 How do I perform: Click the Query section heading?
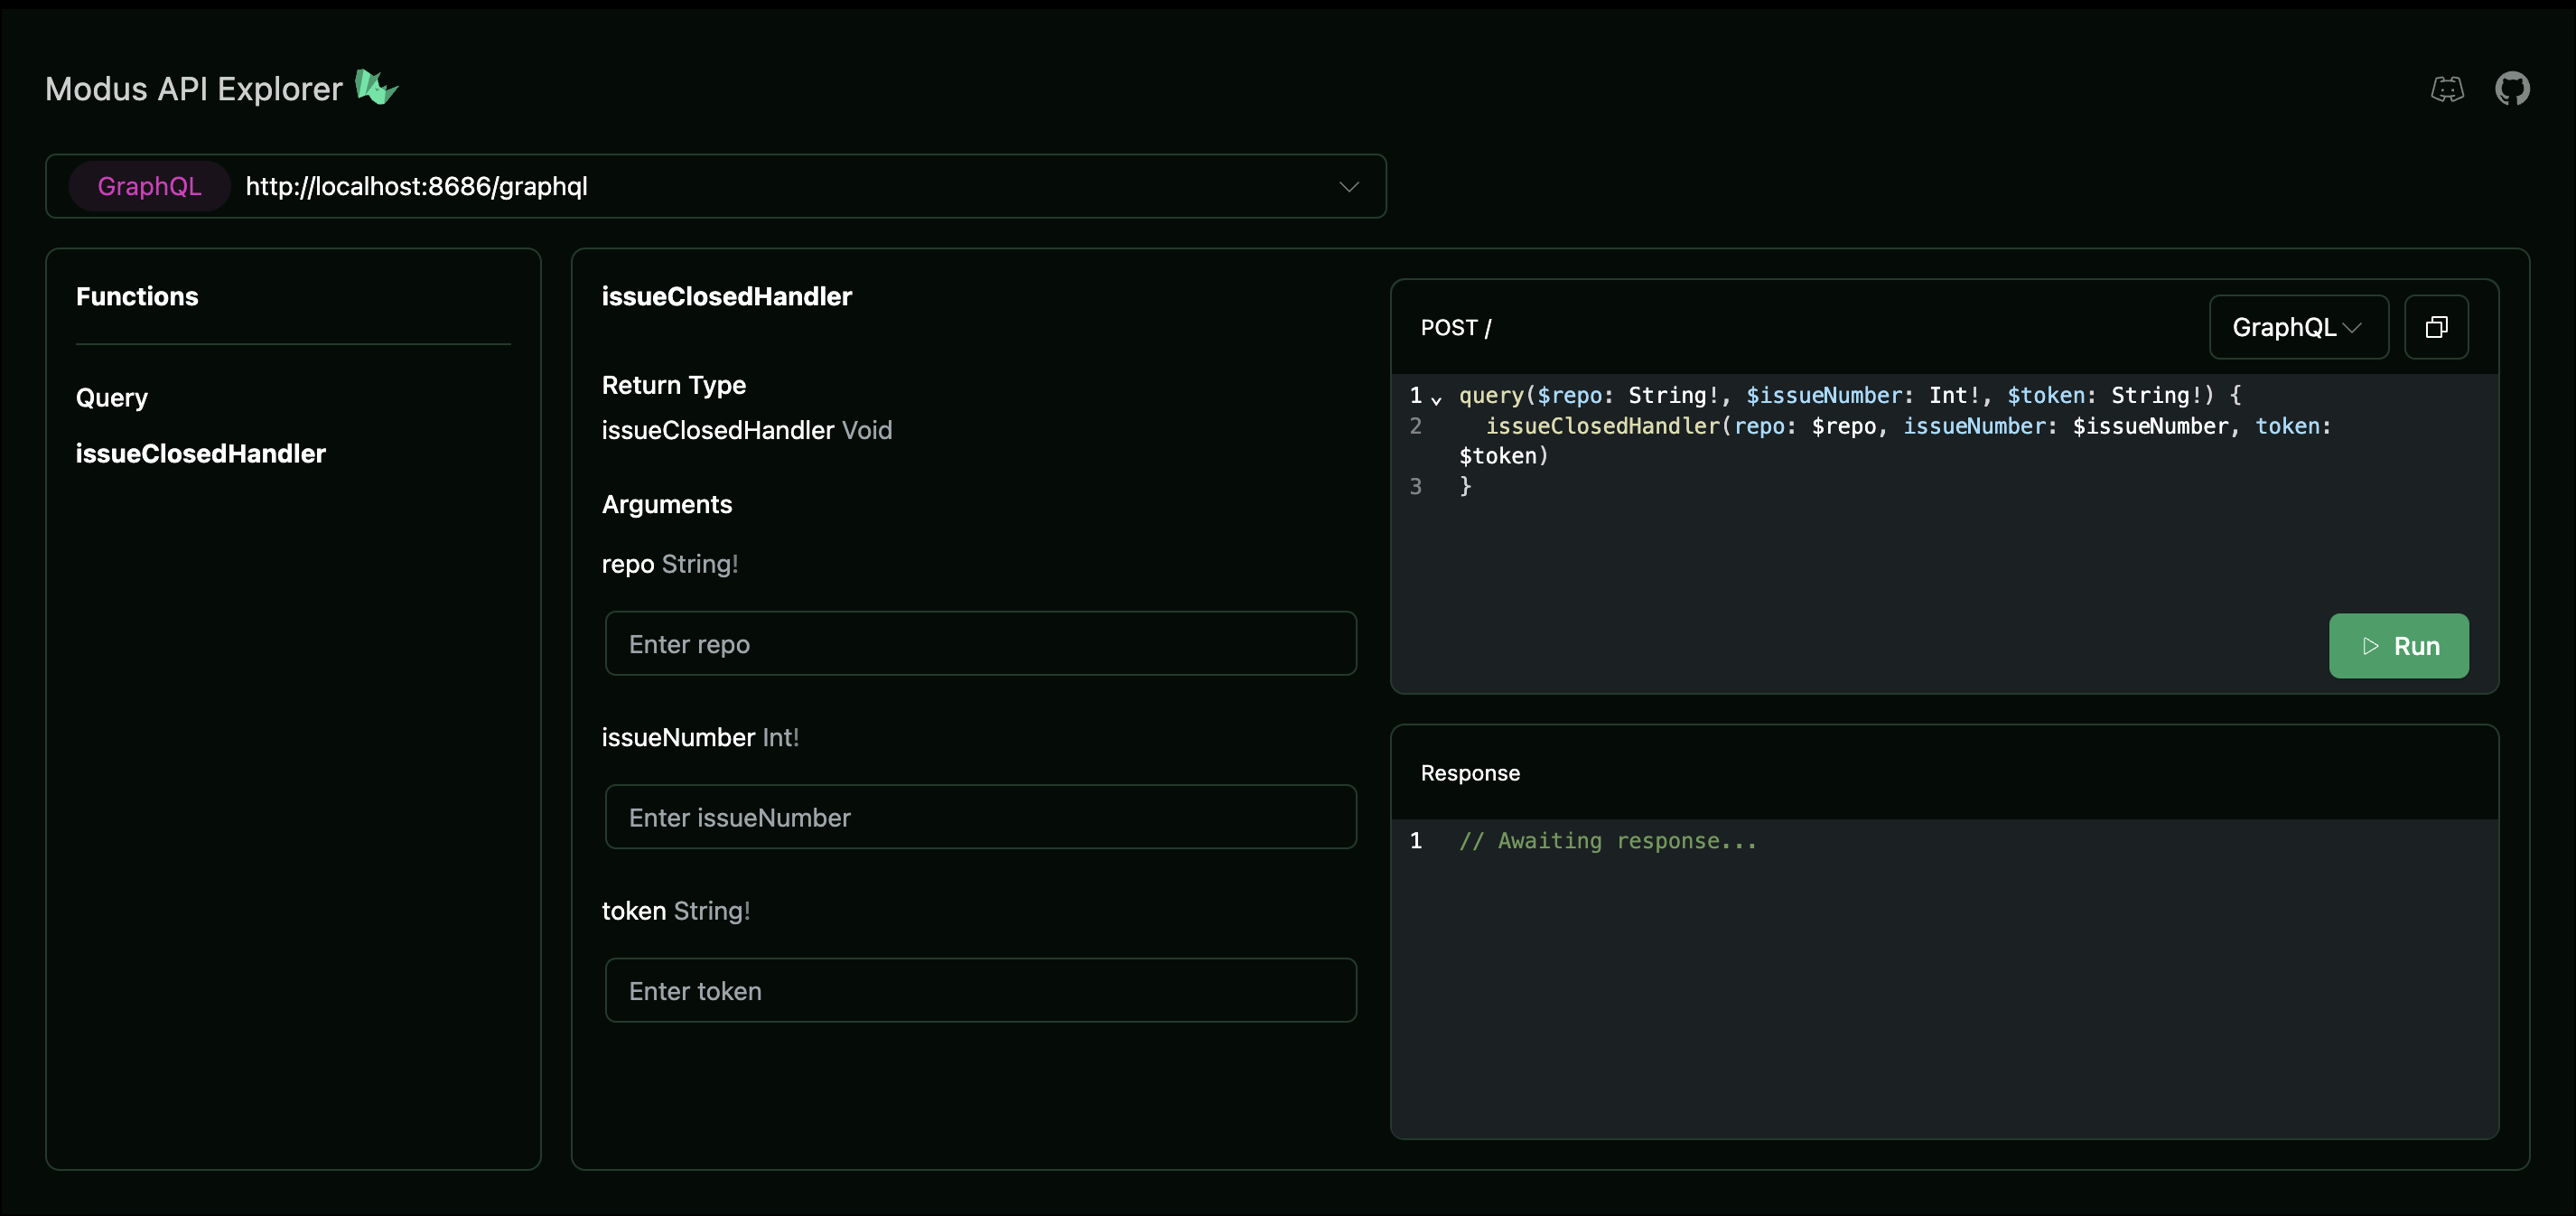[x=112, y=397]
